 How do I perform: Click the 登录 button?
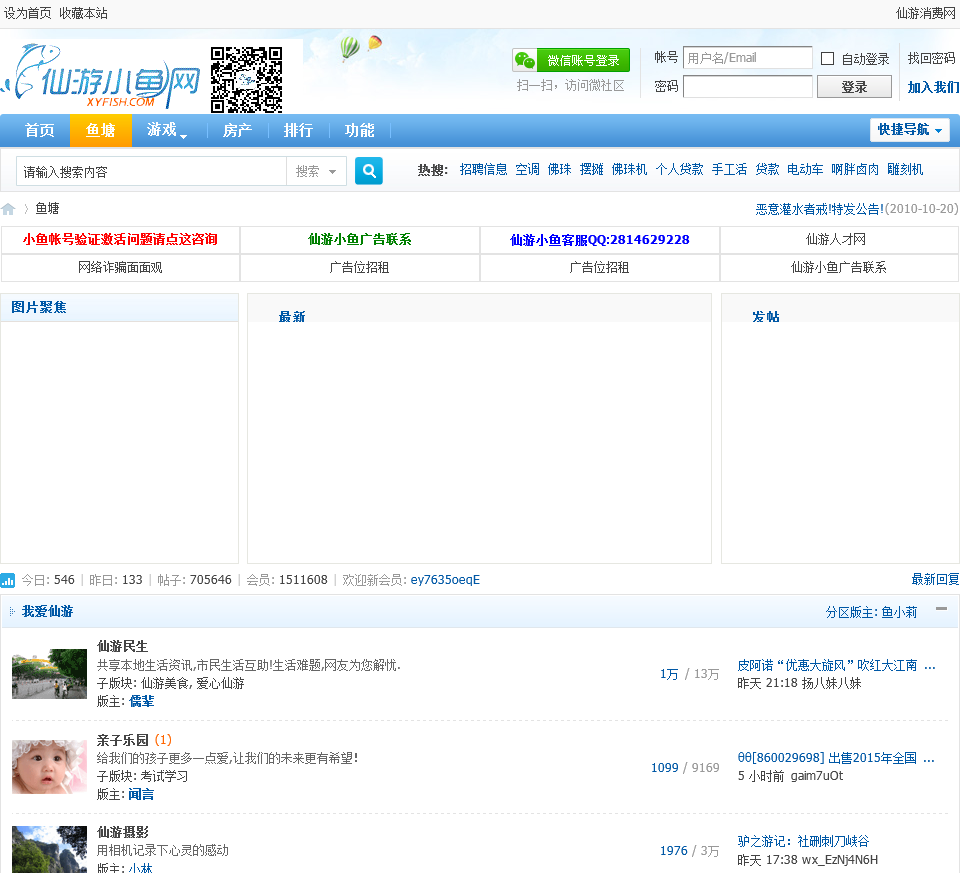pos(854,87)
